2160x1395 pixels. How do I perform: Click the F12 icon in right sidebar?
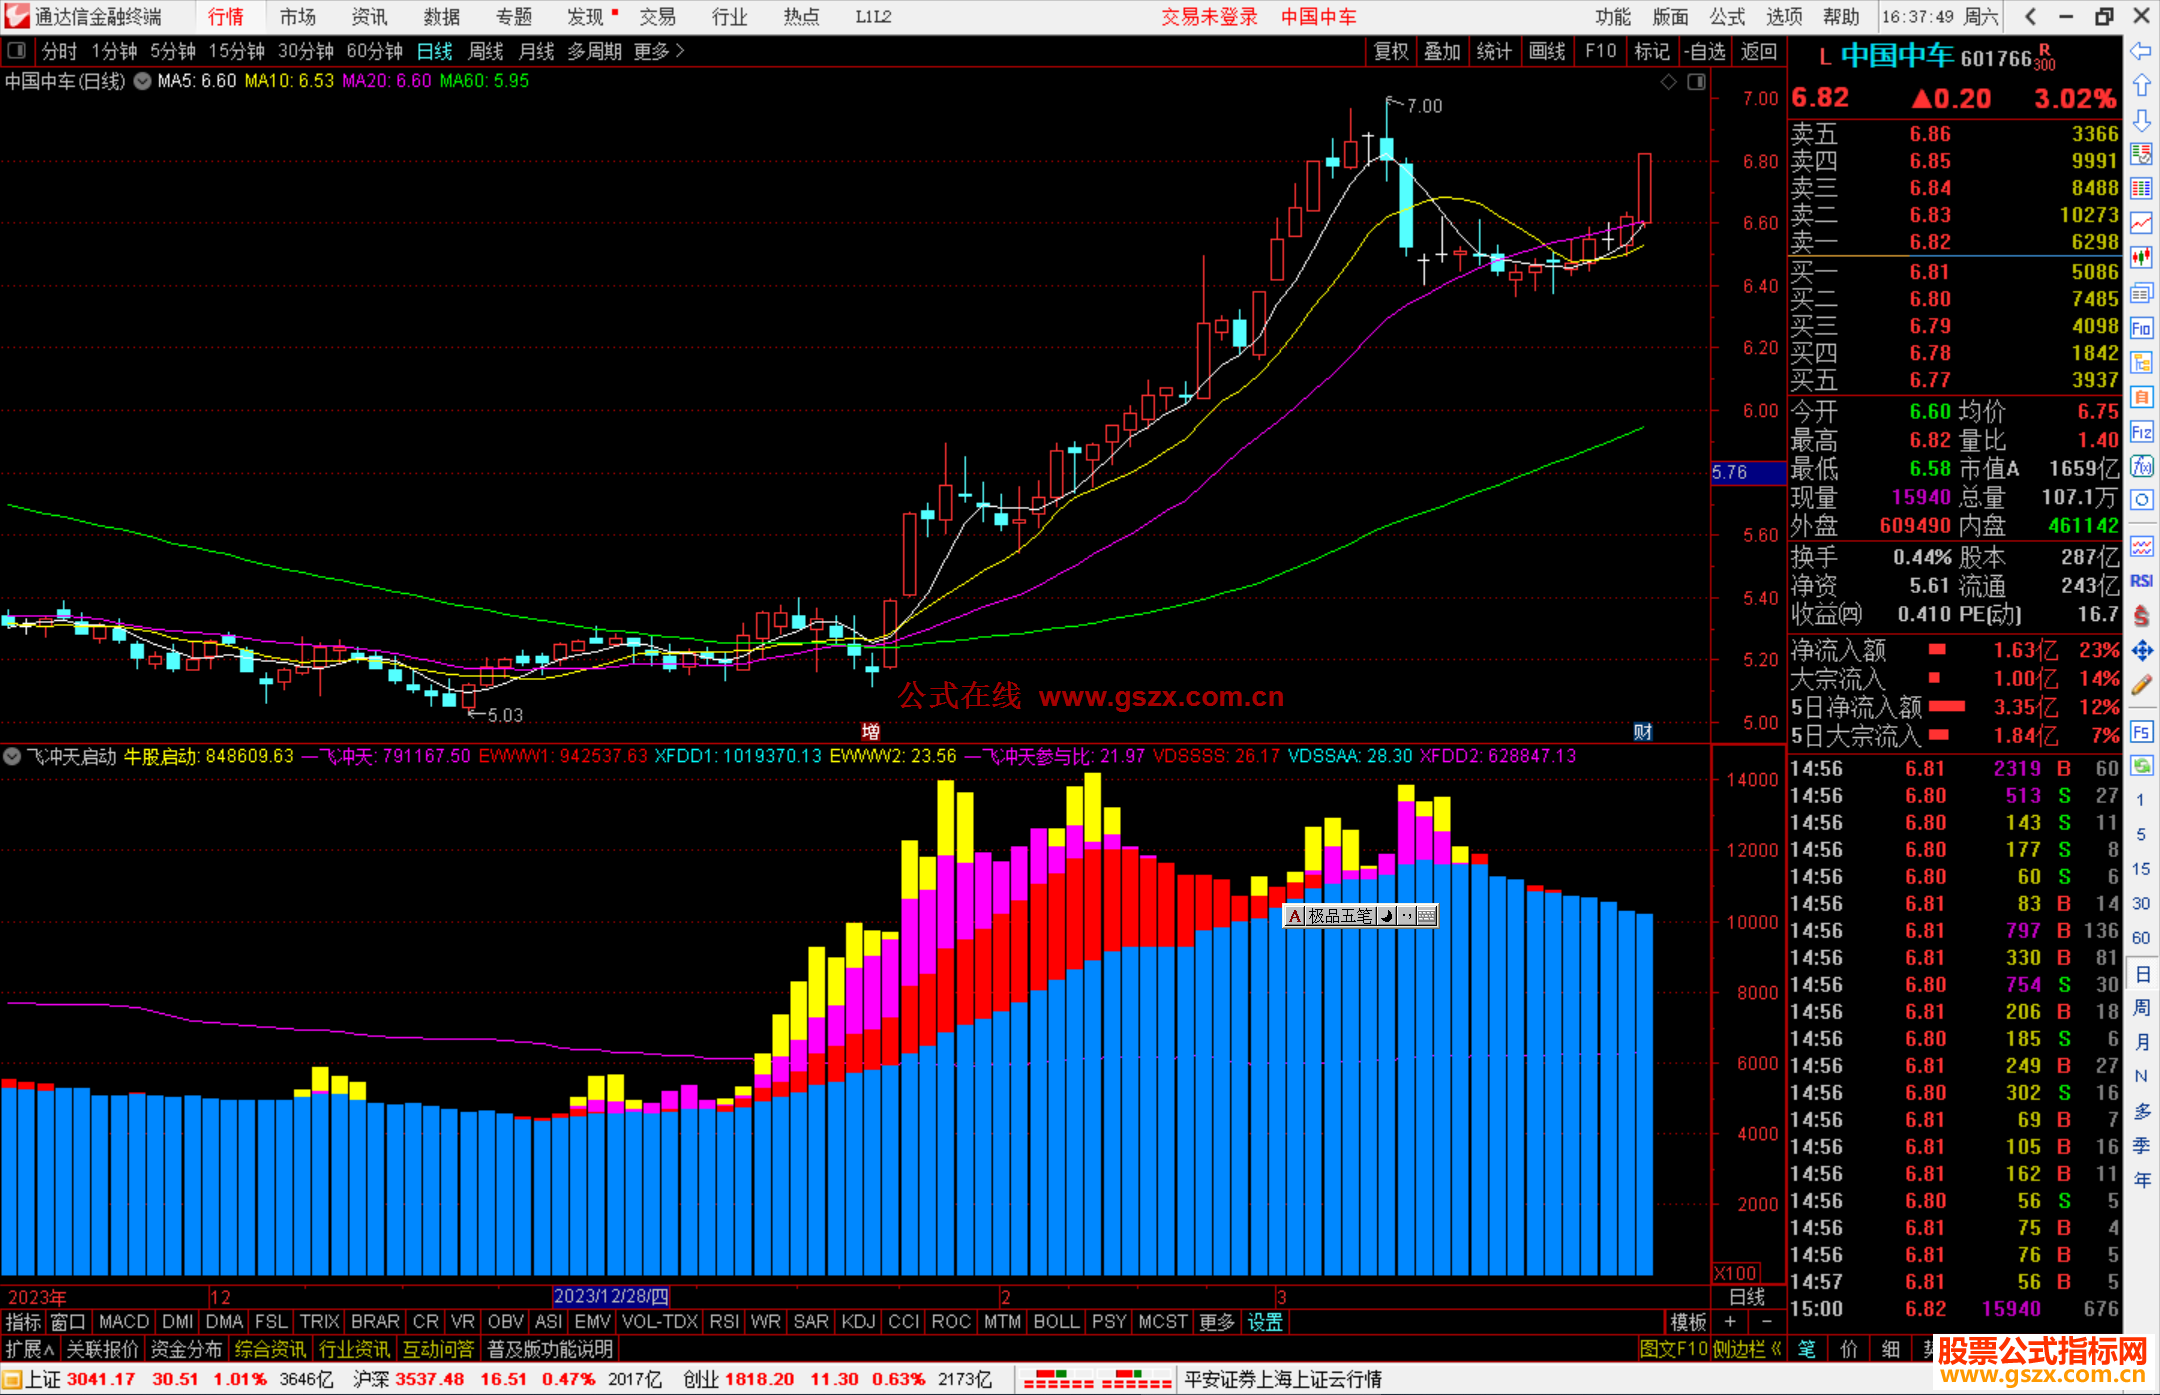(2141, 432)
